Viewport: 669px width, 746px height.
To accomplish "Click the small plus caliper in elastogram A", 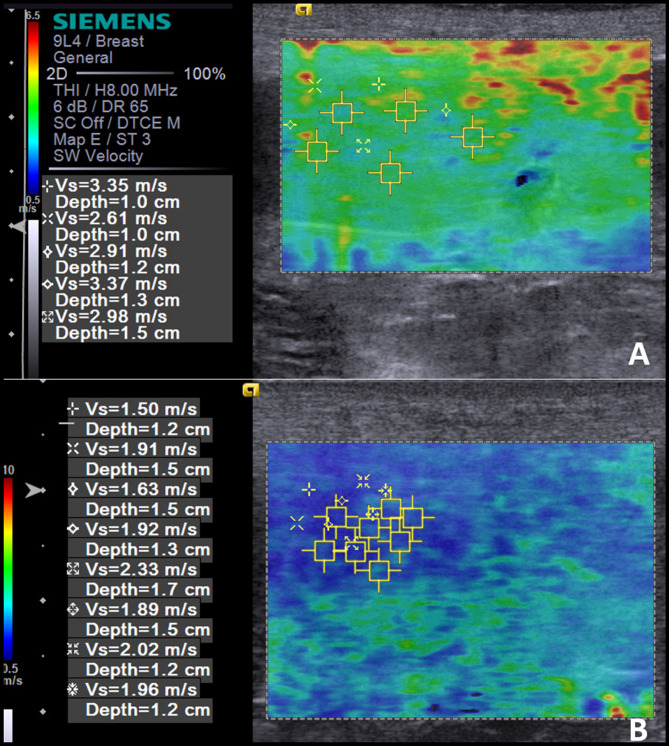I will click(x=379, y=84).
